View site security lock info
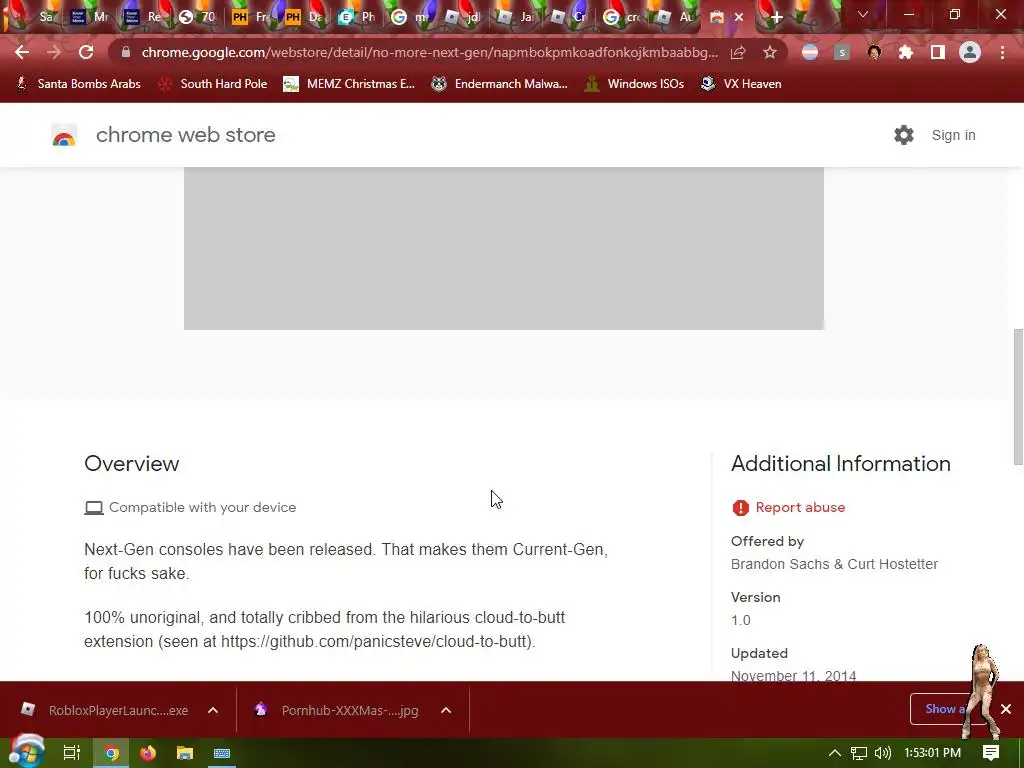The height and width of the screenshot is (768, 1024). pyautogui.click(x=126, y=52)
